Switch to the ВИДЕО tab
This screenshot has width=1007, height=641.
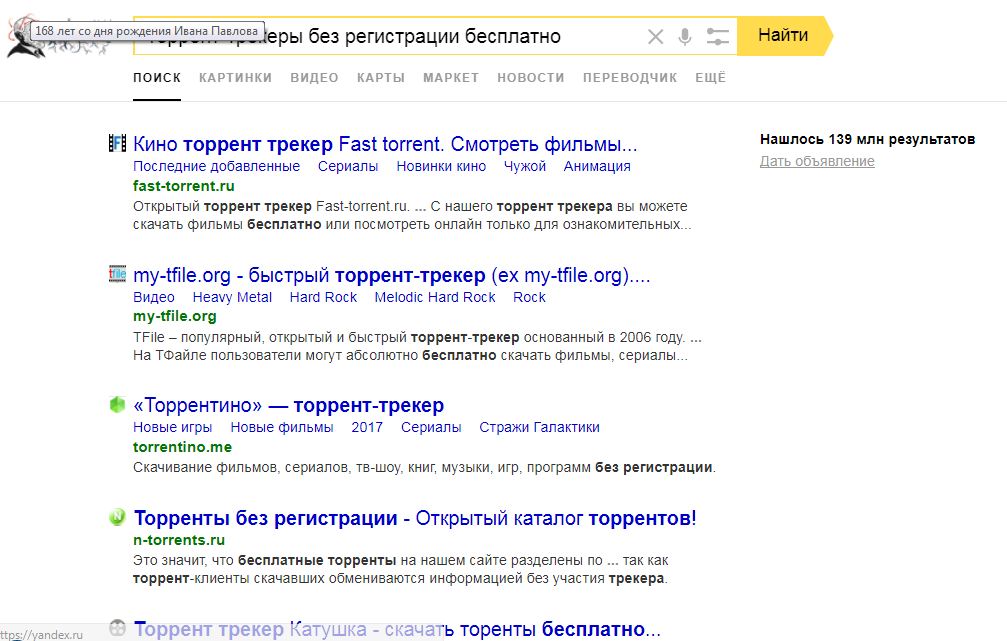coord(314,77)
